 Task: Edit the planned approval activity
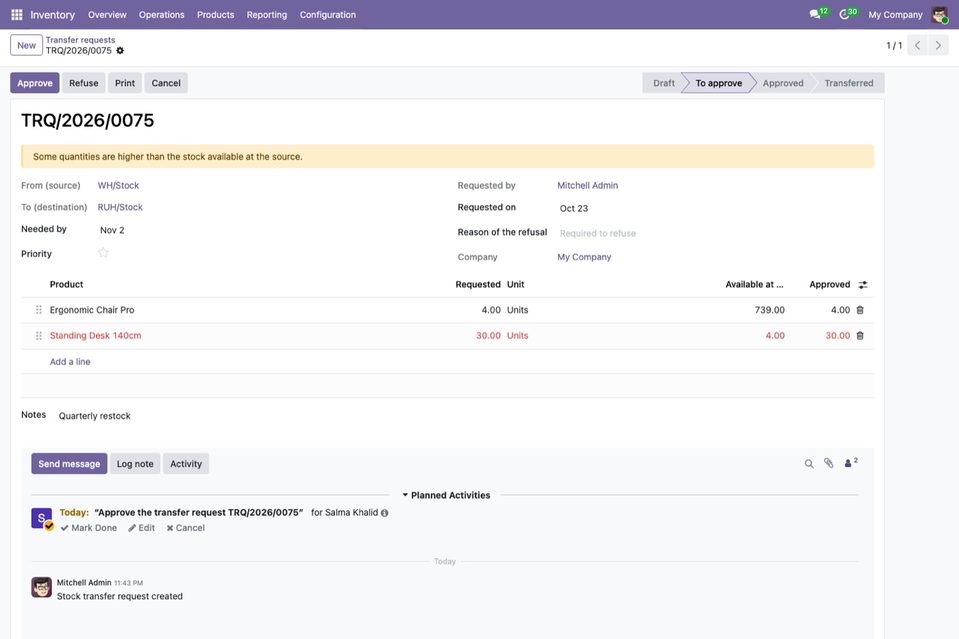click(x=141, y=528)
